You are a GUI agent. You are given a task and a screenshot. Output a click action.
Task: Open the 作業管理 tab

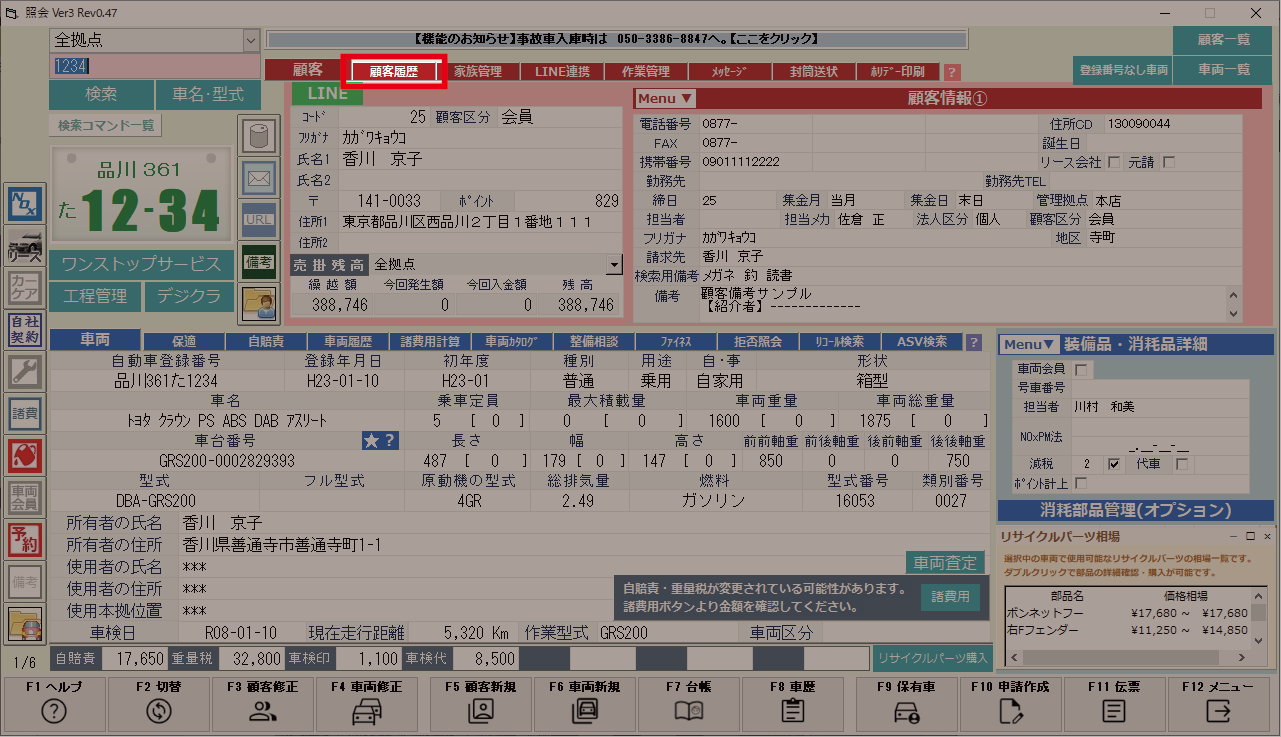(646, 71)
